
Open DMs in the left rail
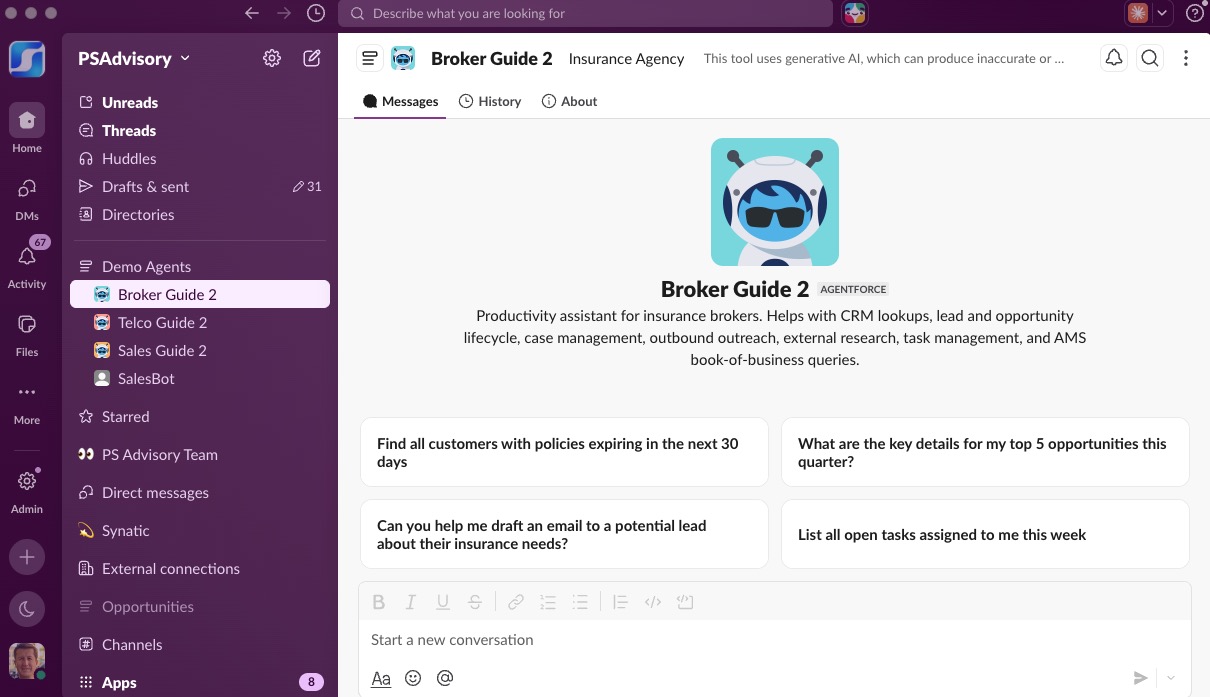[27, 197]
